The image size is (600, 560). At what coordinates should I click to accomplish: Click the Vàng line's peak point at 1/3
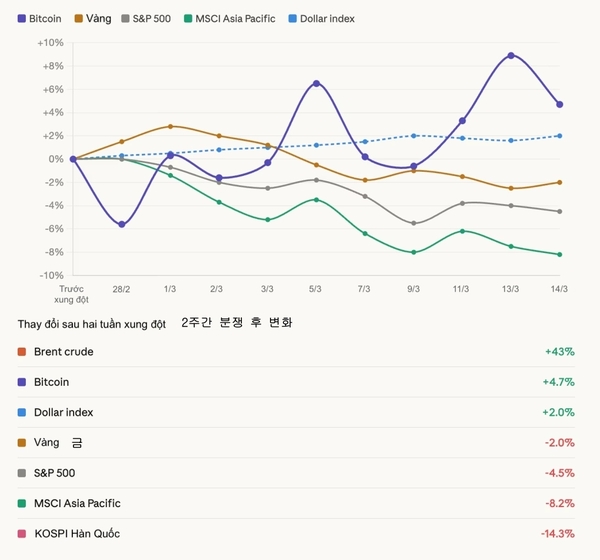pyautogui.click(x=171, y=126)
